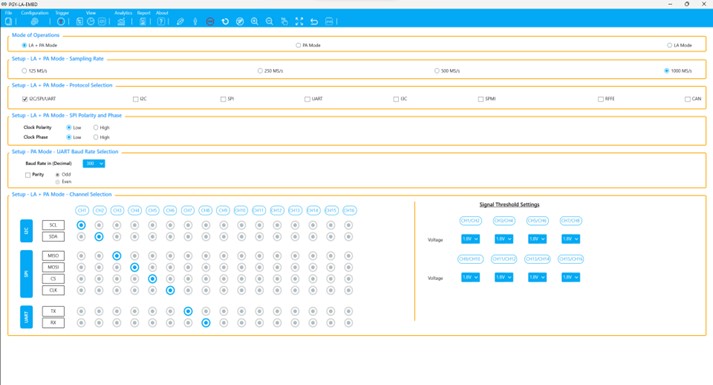Click the report document icon

(x=142, y=21)
